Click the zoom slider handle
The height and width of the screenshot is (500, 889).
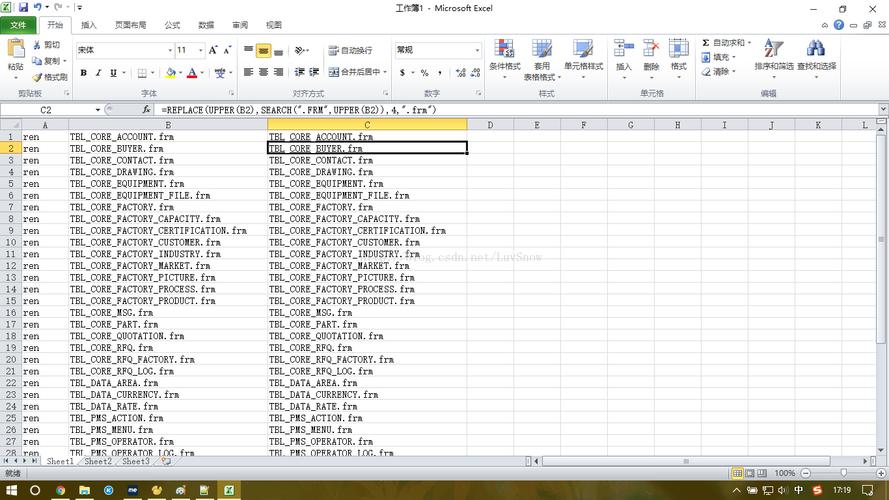[844, 473]
